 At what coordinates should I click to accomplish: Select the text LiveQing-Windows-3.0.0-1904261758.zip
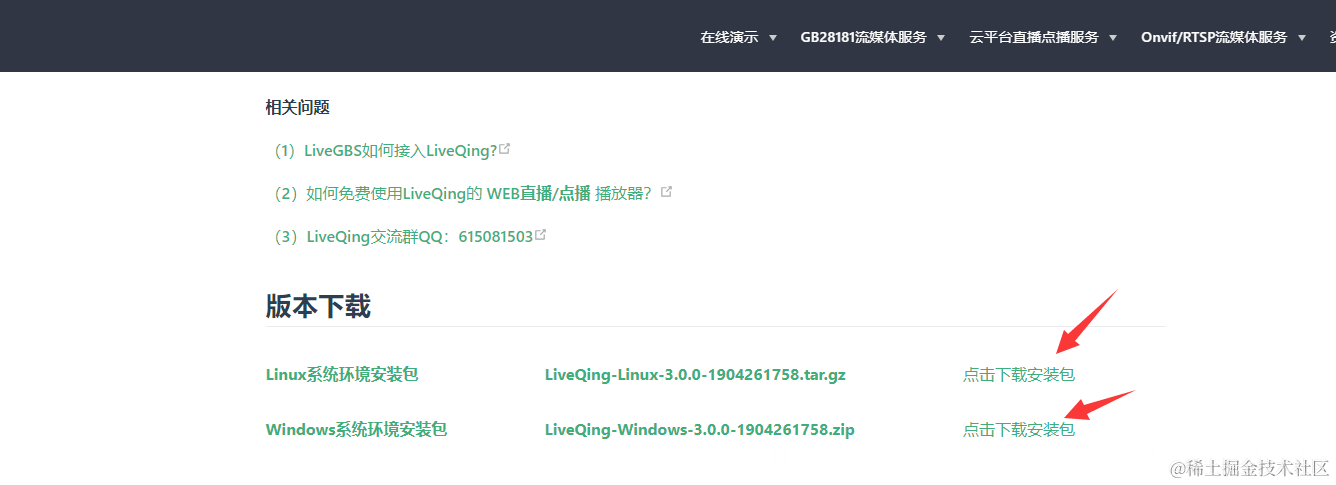(x=700, y=430)
